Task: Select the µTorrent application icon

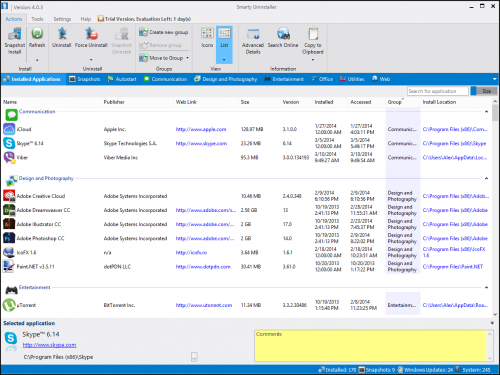Action: pos(9,305)
